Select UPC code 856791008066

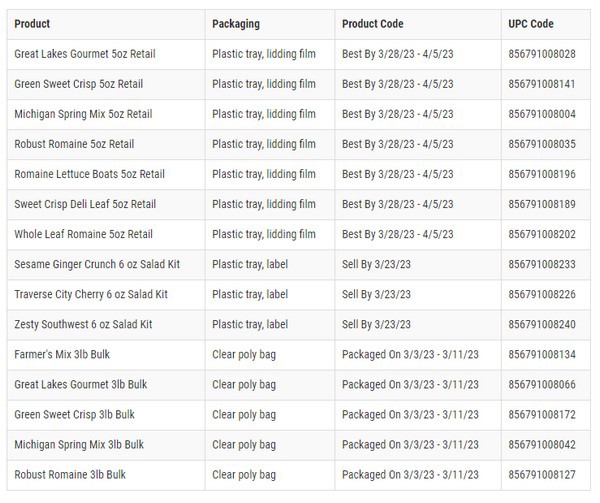pyautogui.click(x=542, y=384)
